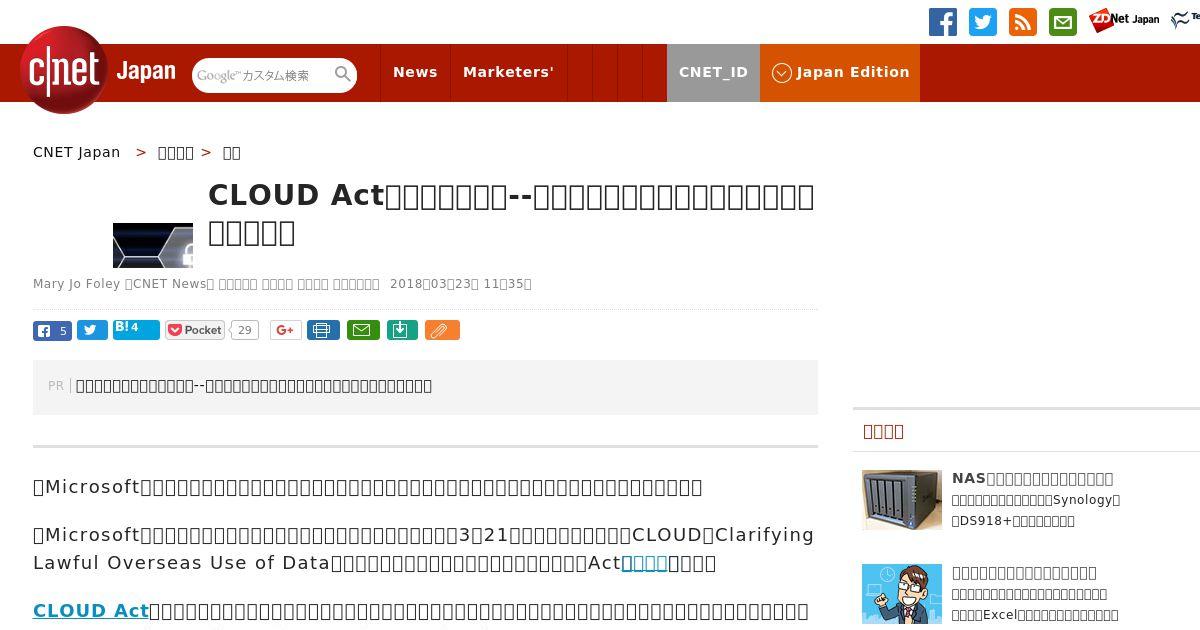Click the green newsletter mail icon in top bar
Screen dimensions: 1200x630
[1063, 22]
